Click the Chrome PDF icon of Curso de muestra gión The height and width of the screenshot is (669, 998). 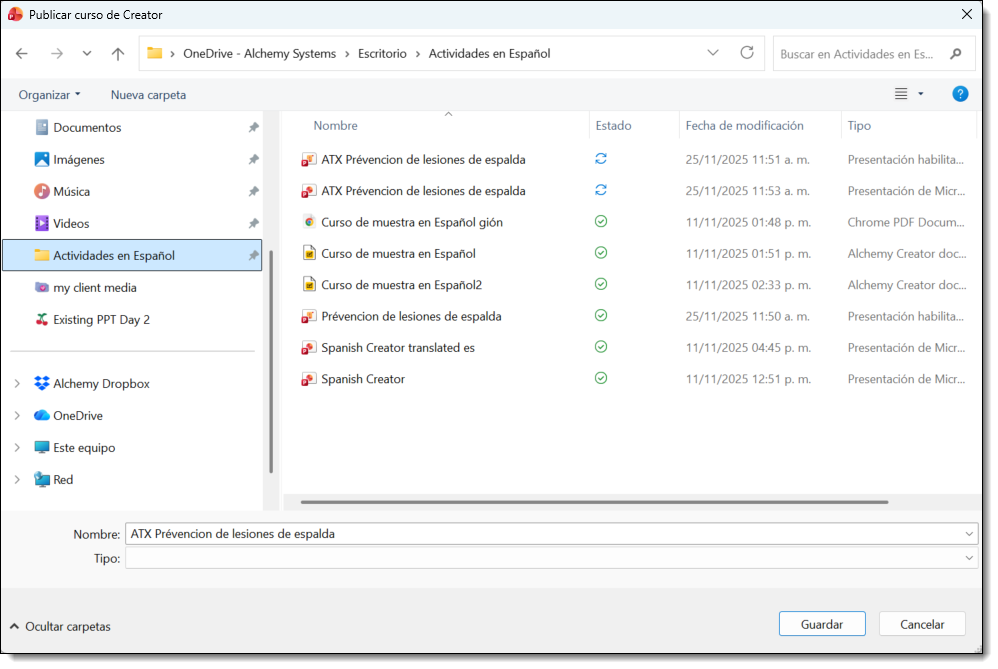click(309, 222)
